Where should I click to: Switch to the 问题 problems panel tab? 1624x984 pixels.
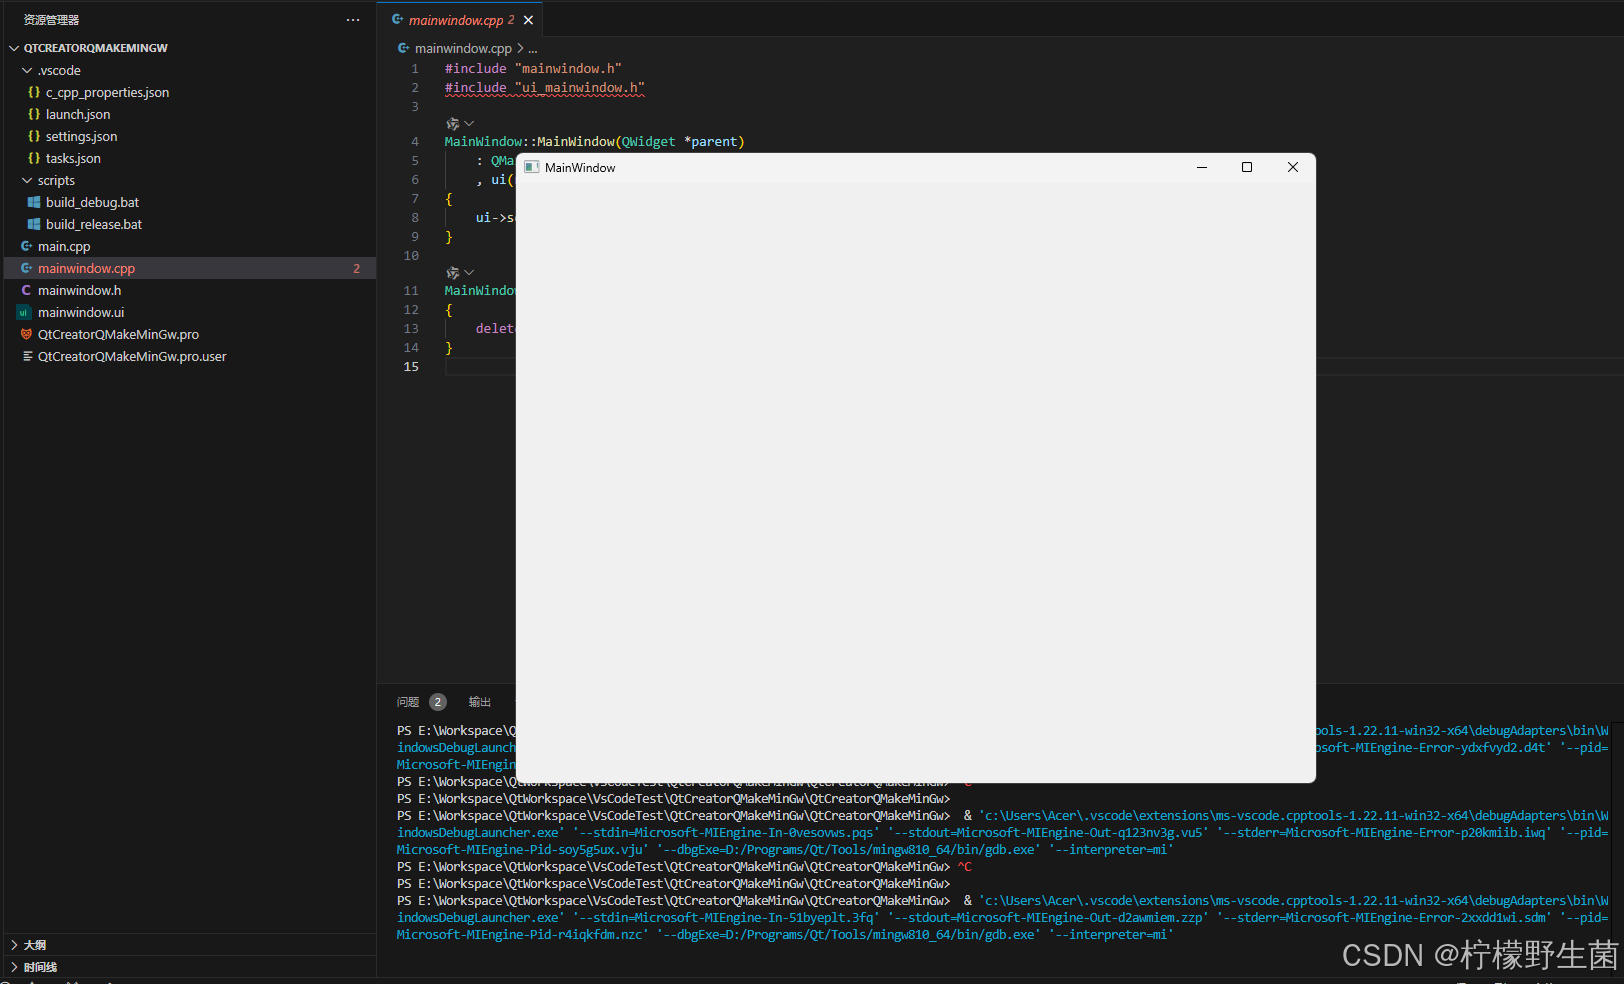(x=408, y=702)
